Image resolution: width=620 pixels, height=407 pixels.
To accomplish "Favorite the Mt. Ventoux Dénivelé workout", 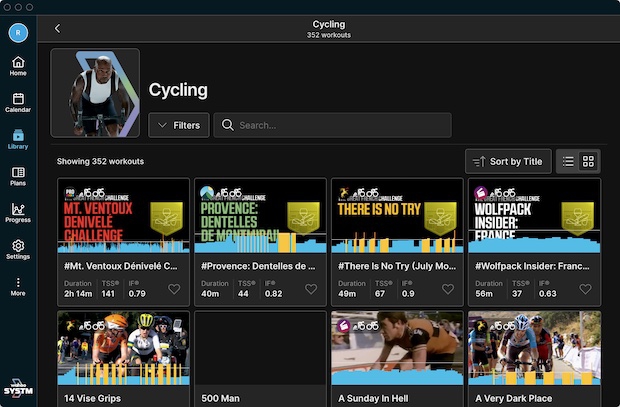I will (x=174, y=289).
